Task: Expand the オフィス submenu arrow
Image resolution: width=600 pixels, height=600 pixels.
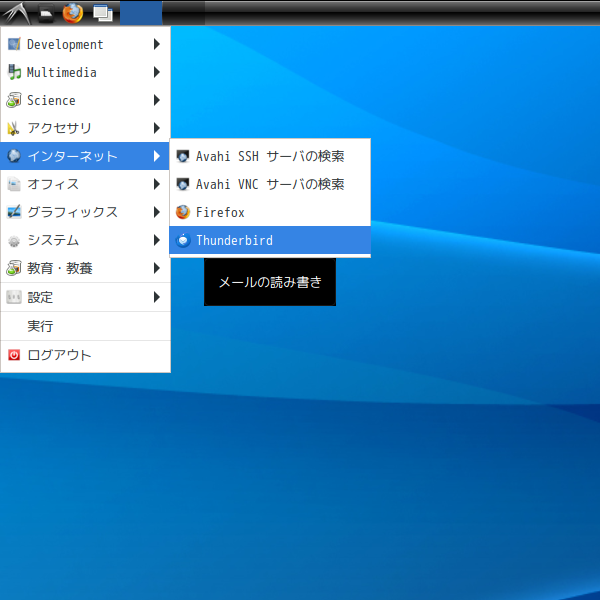Action: tap(157, 184)
